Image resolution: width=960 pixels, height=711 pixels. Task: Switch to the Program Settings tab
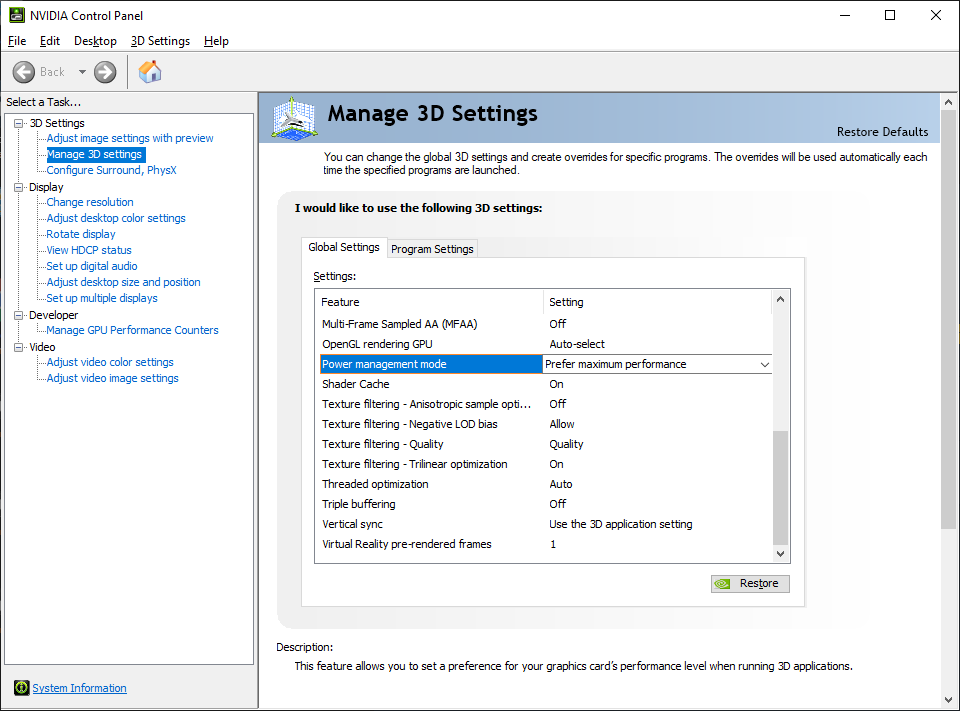pos(432,249)
